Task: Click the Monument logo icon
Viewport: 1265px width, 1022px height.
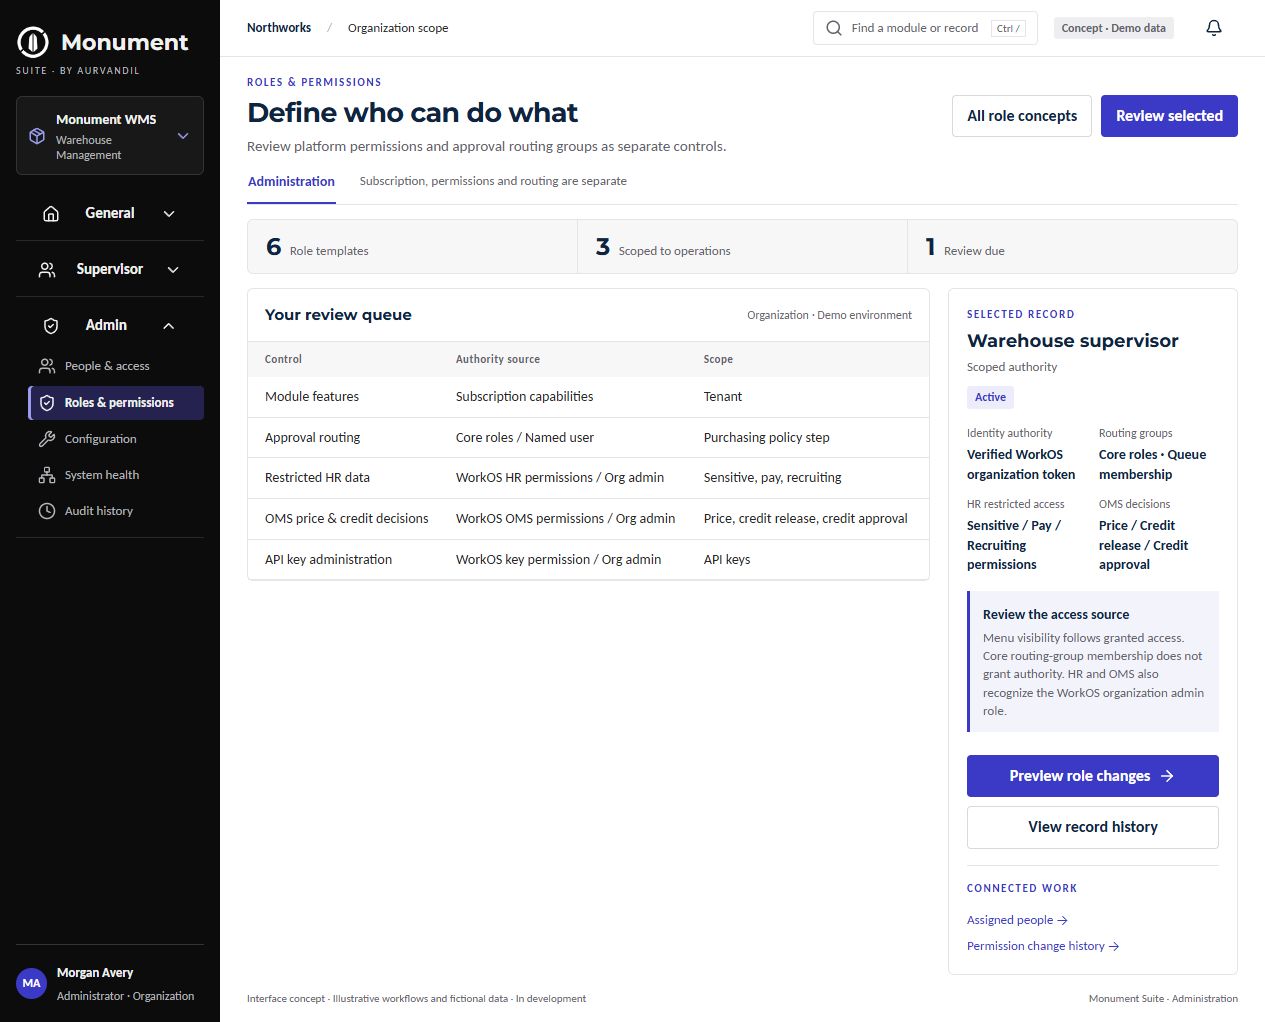Action: click(33, 42)
